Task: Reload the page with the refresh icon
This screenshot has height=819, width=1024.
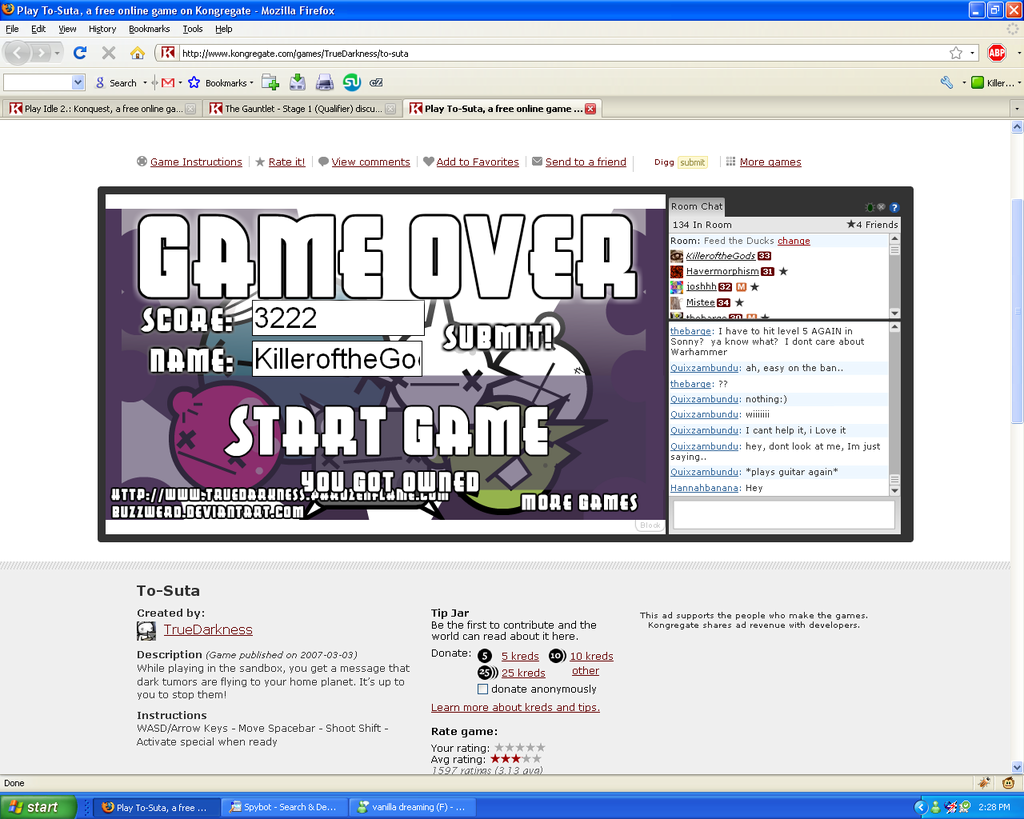Action: click(80, 53)
